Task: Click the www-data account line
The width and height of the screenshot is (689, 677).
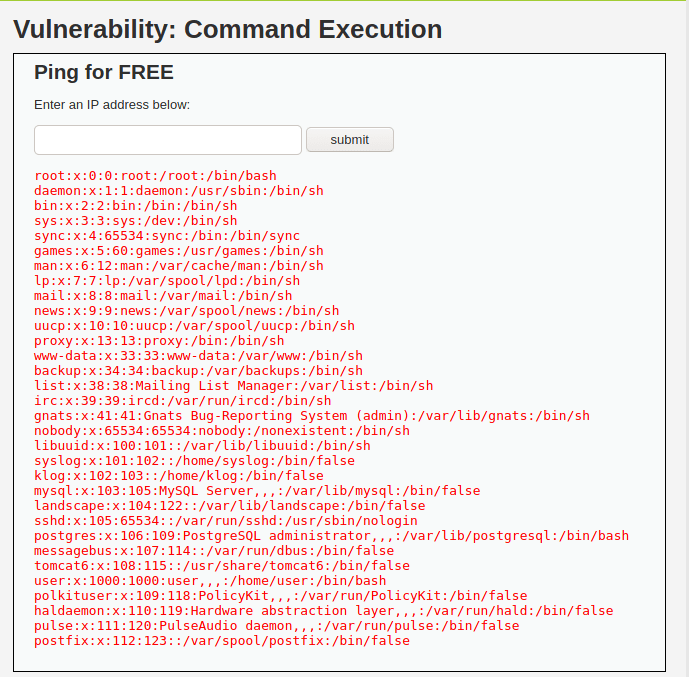Action: [x=198, y=356]
